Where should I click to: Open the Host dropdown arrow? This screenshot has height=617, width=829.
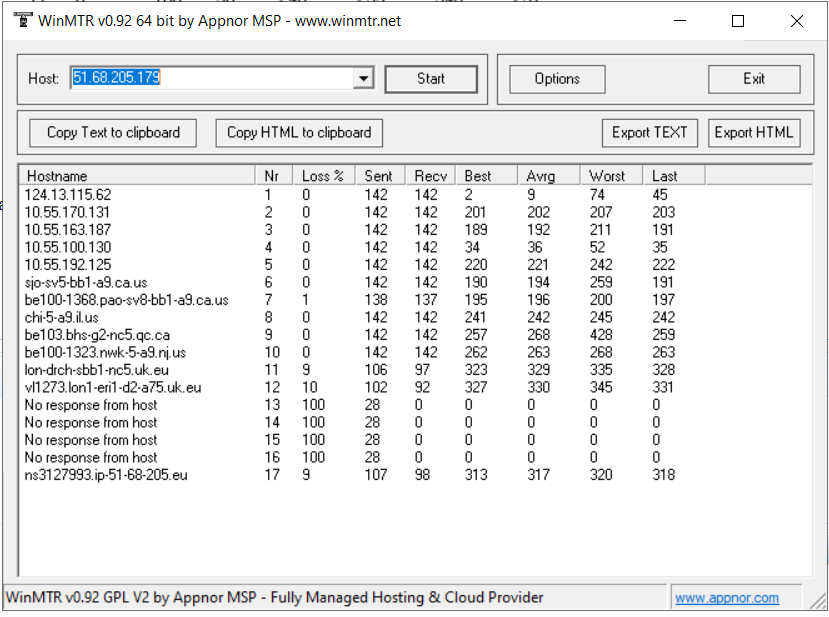[x=363, y=79]
